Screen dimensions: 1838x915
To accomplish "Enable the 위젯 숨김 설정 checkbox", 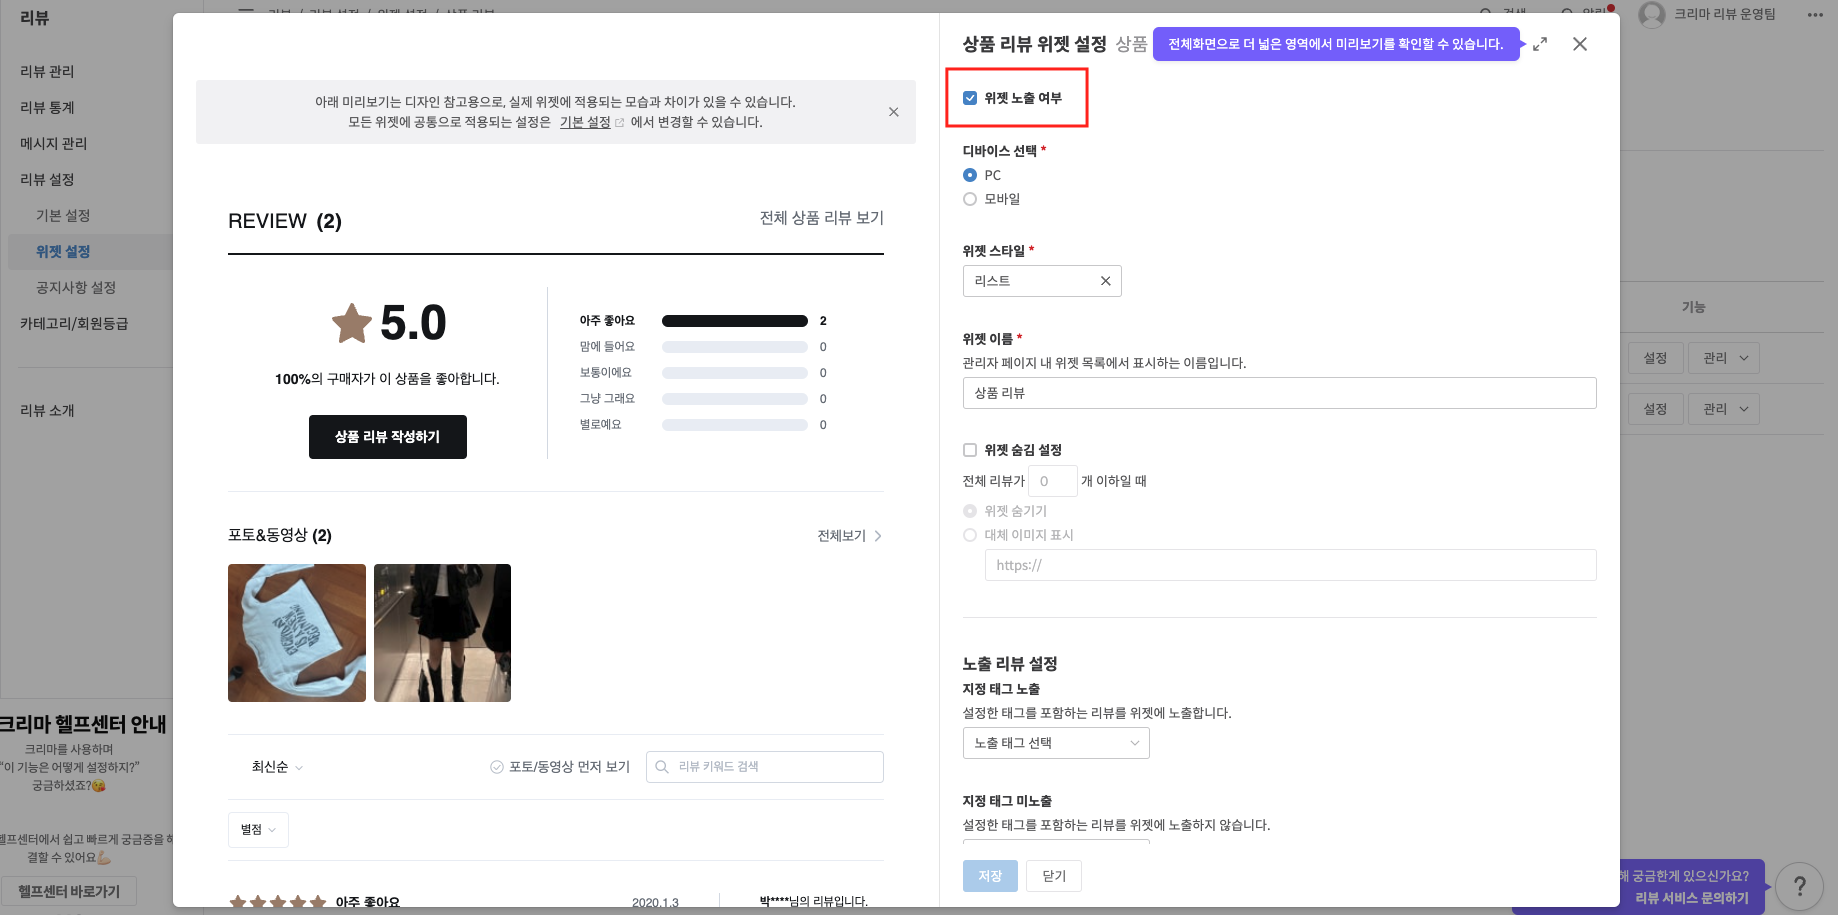I will click(x=969, y=449).
